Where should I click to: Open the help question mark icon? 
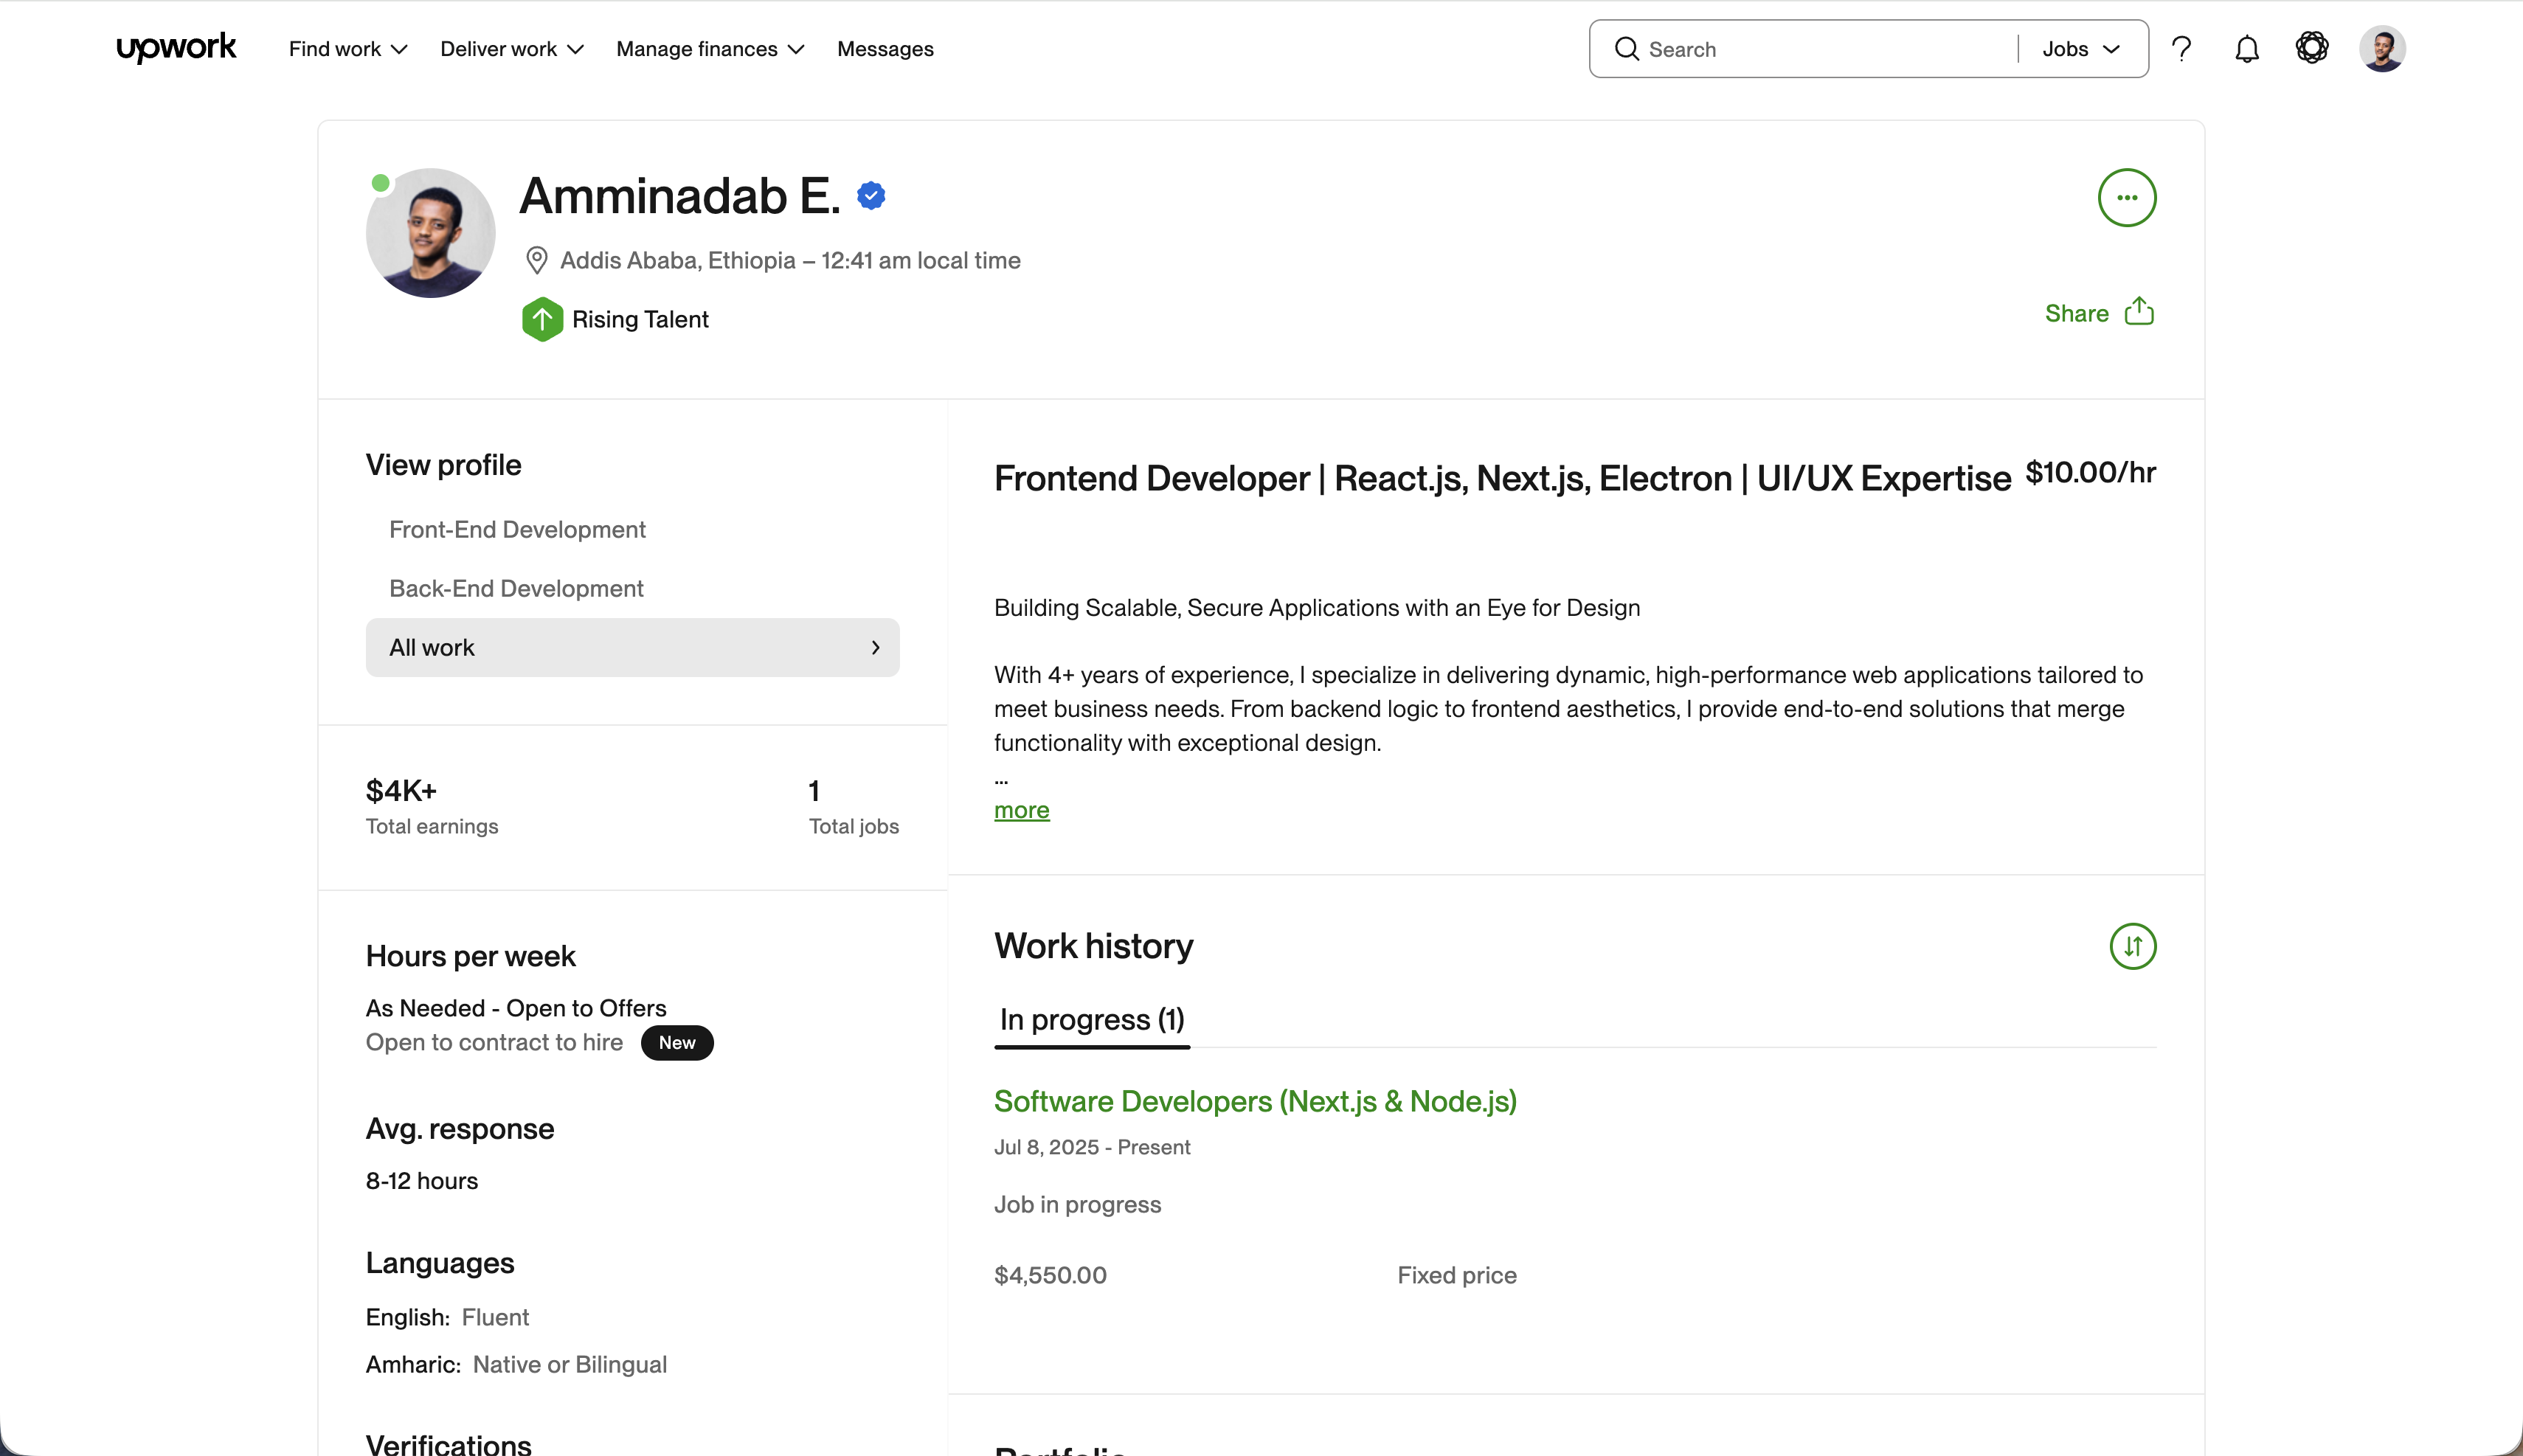[x=2182, y=48]
